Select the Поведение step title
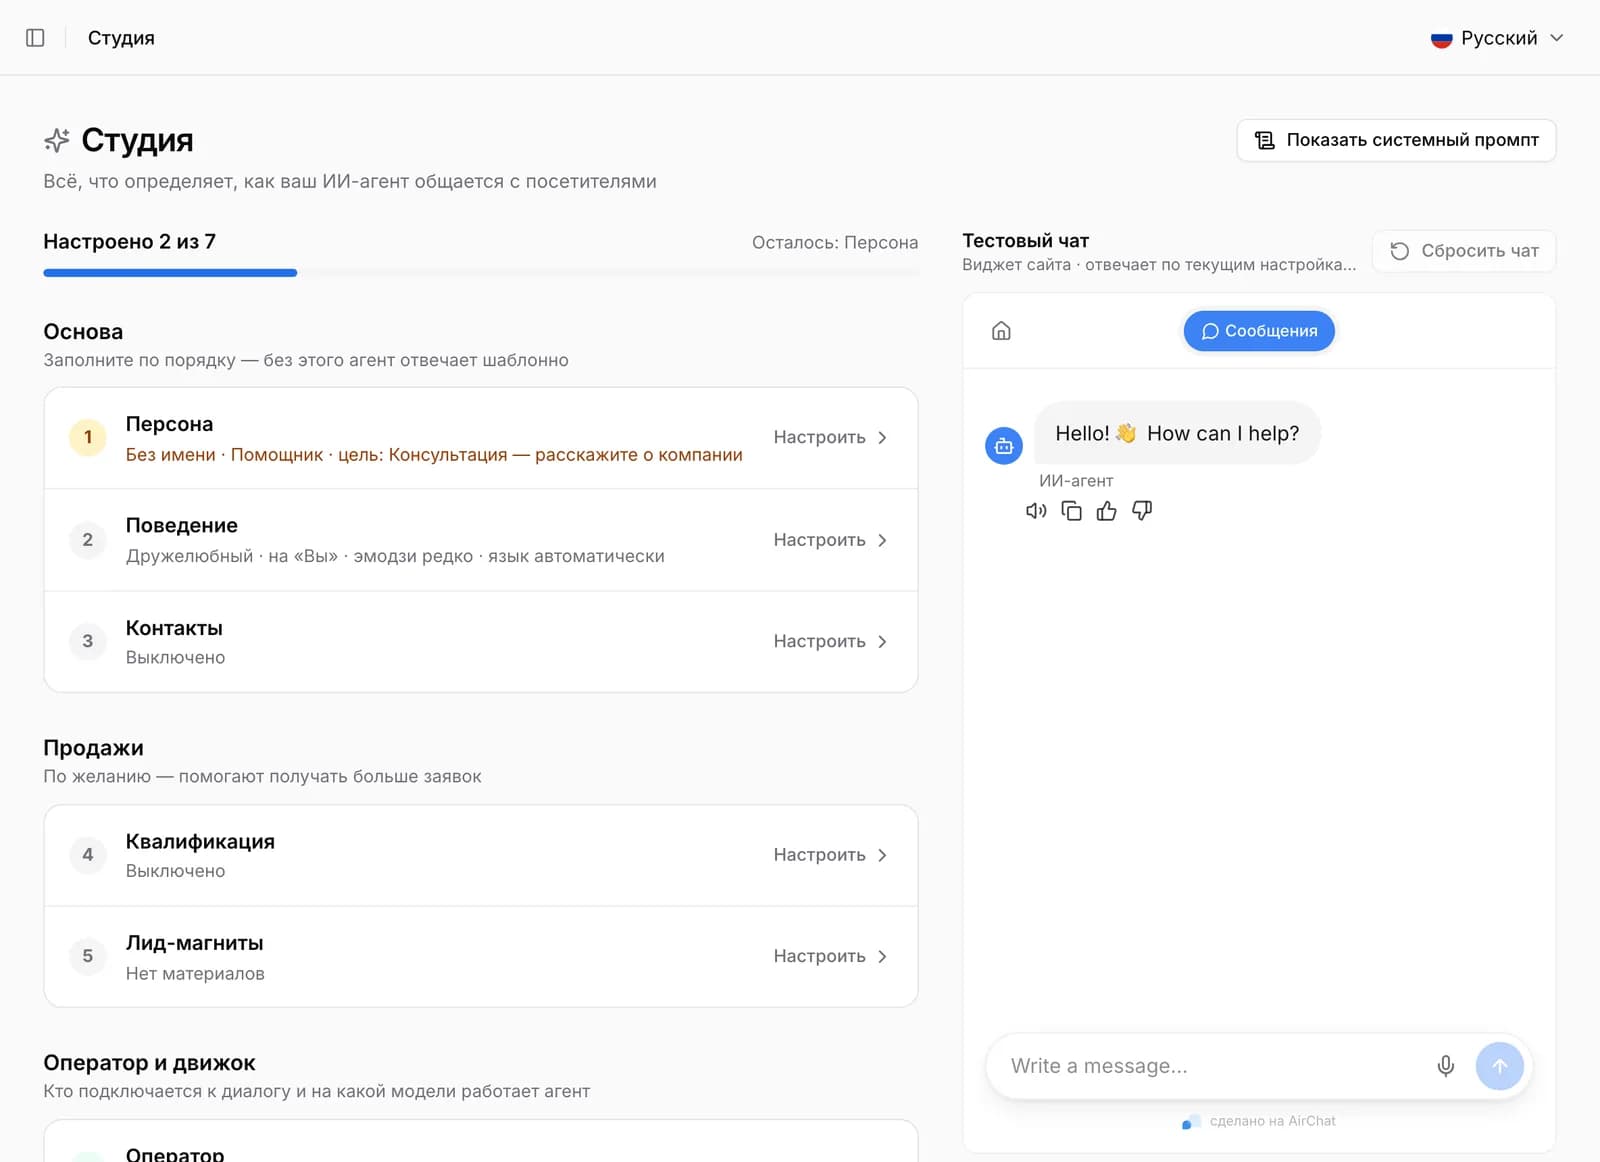 coord(182,526)
